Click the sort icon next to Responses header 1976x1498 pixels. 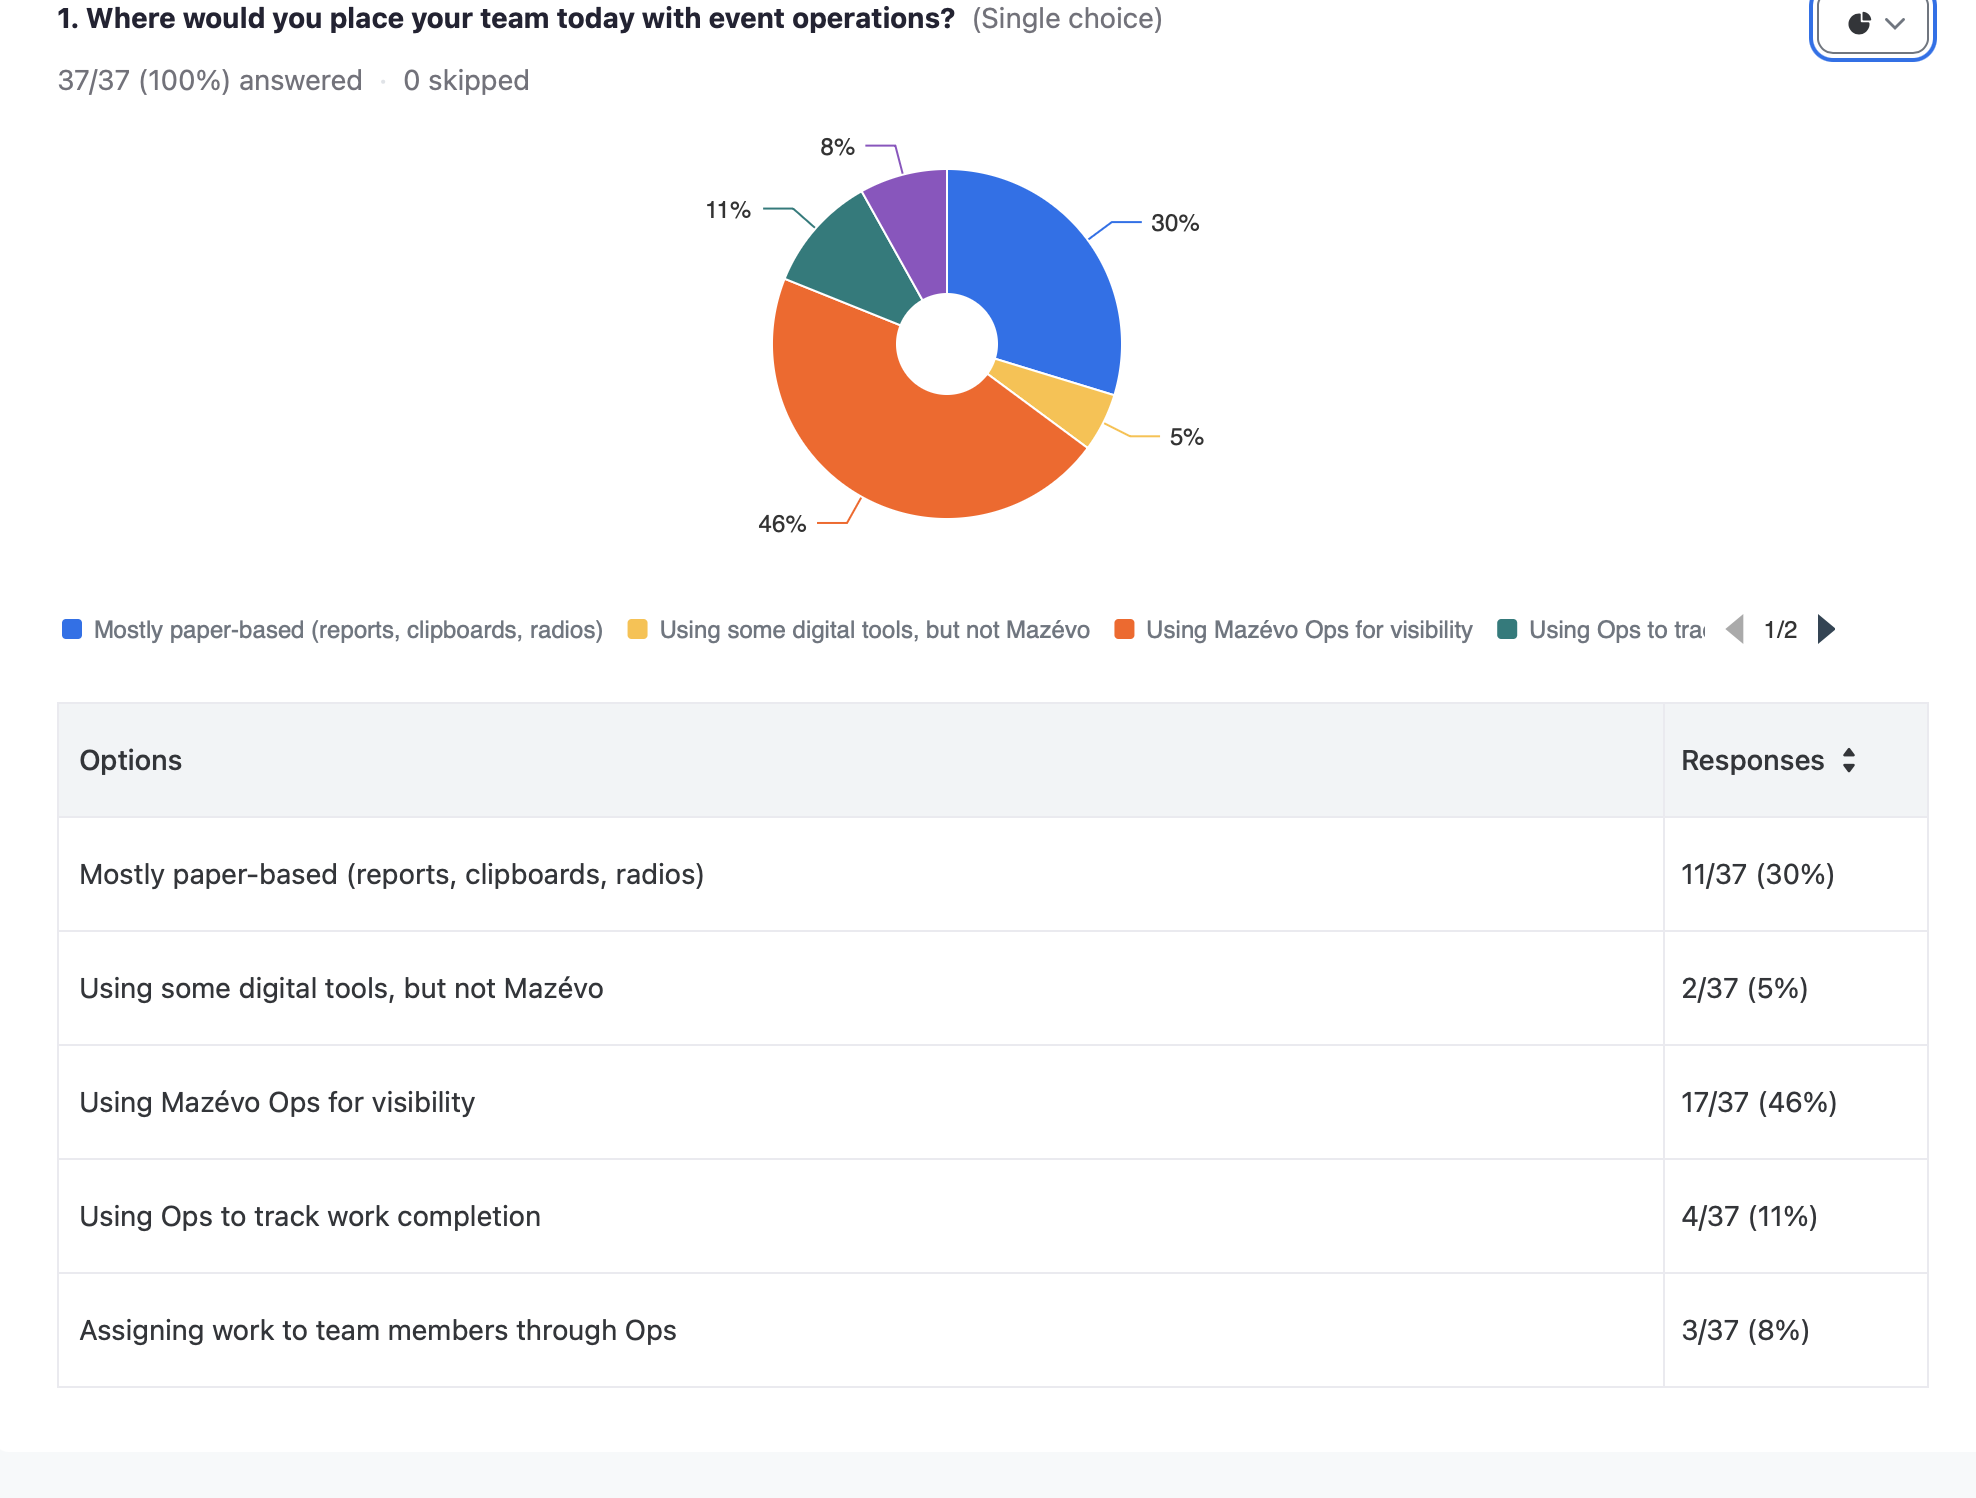tap(1849, 760)
